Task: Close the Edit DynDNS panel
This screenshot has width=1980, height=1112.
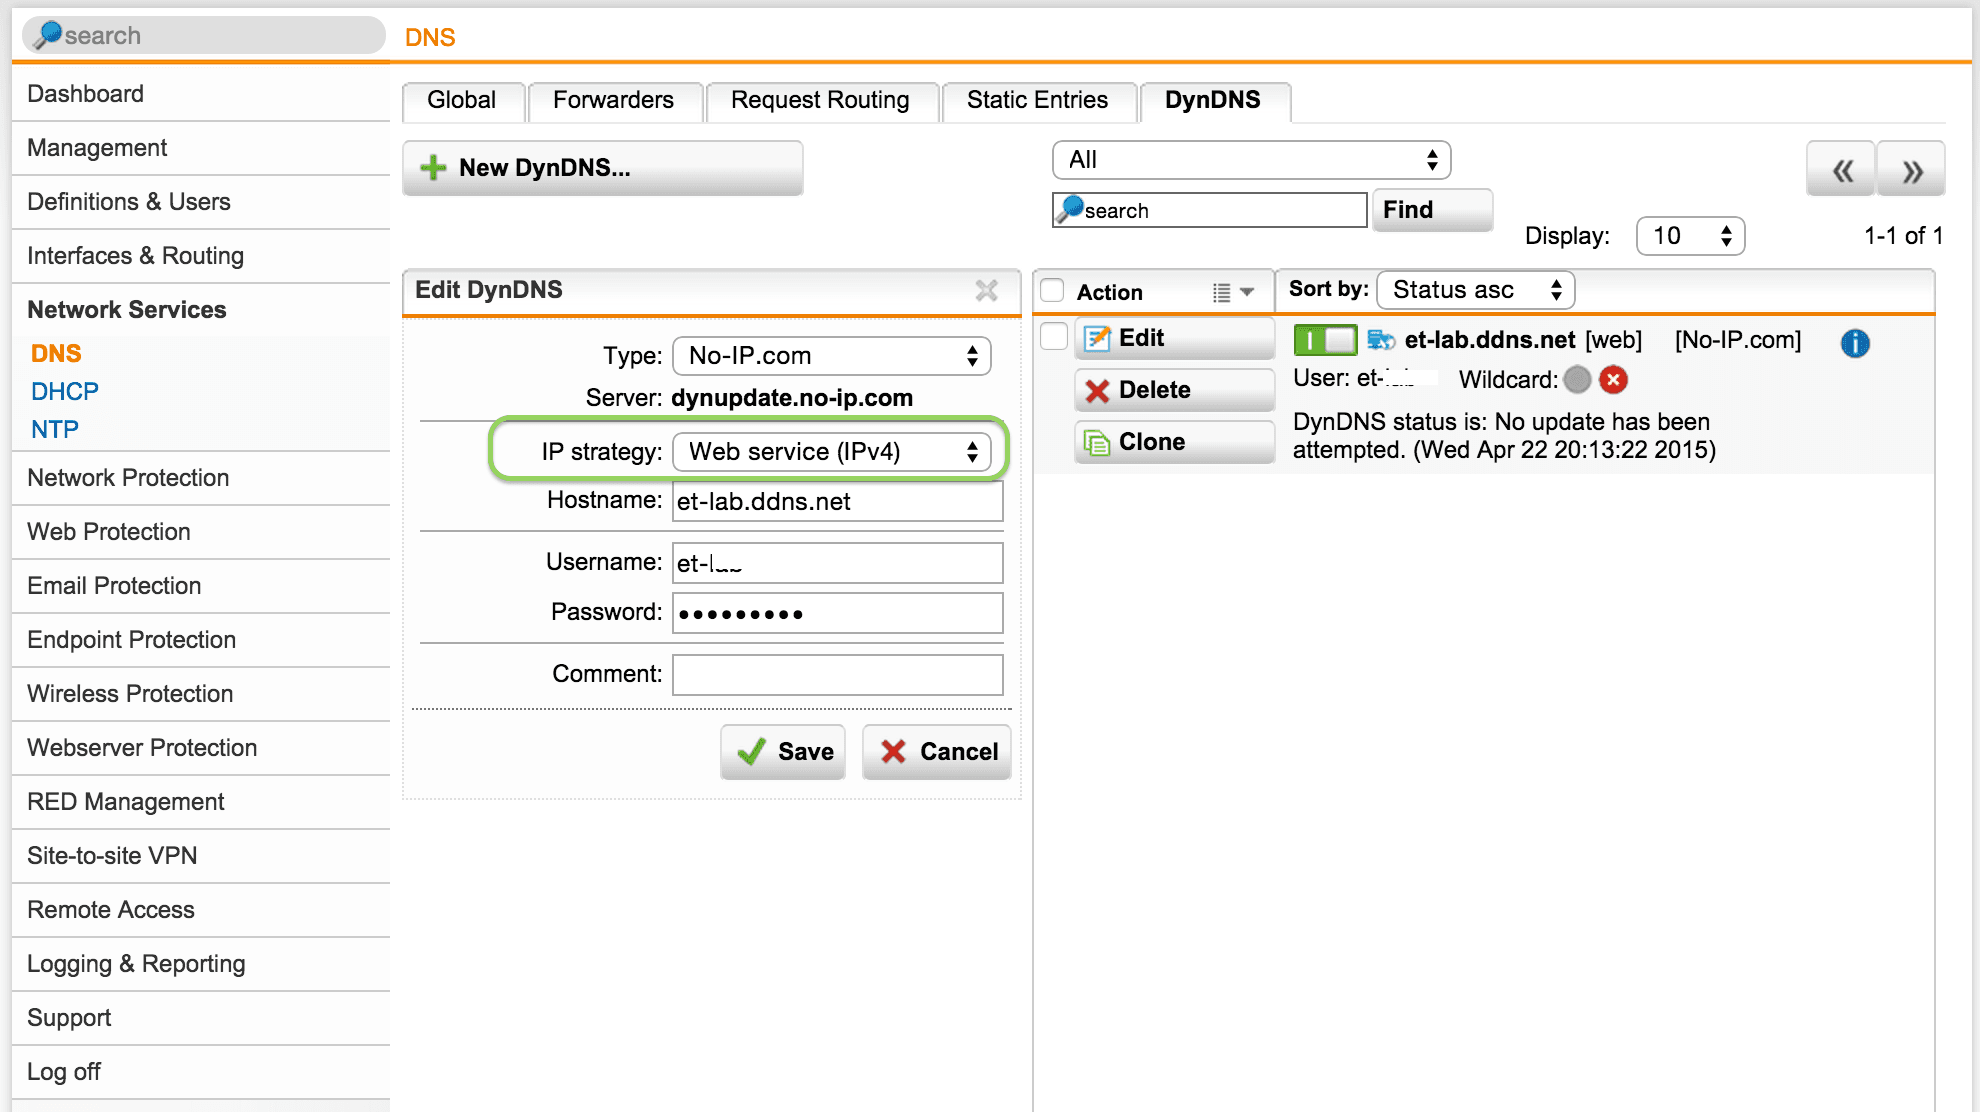Action: 986,290
